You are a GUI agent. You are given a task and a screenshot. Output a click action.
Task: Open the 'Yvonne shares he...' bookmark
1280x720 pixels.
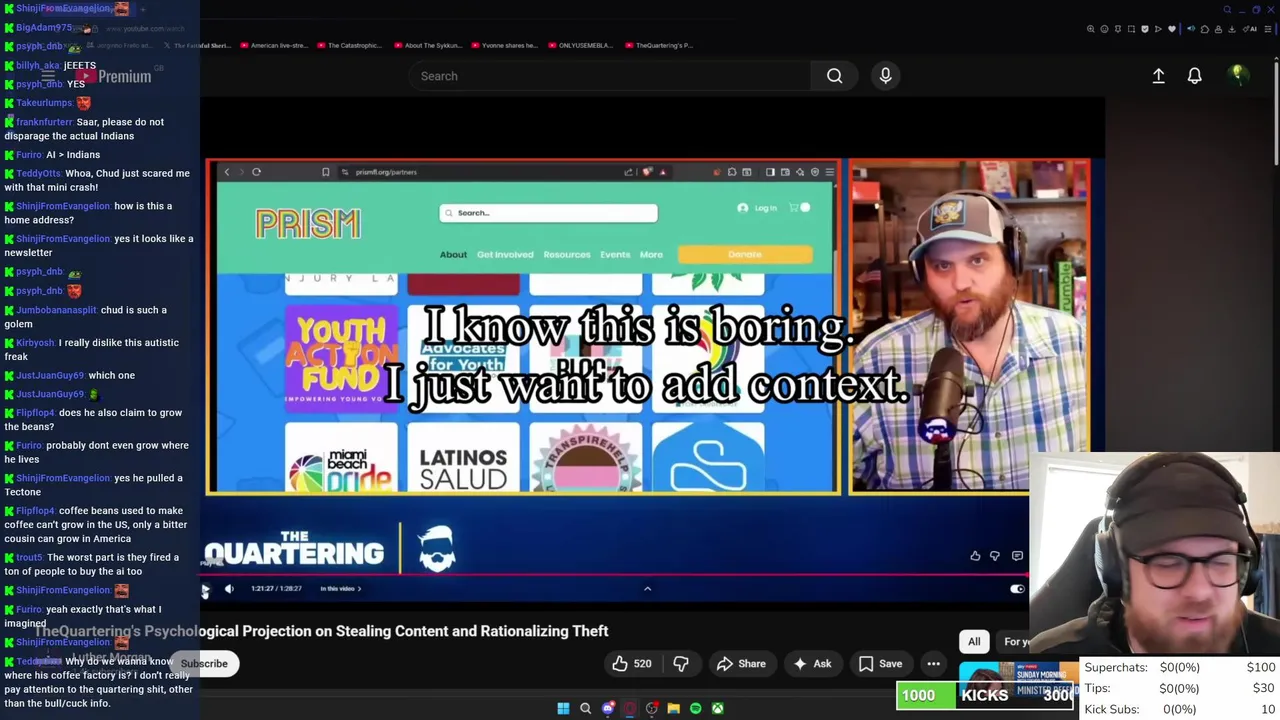click(503, 45)
